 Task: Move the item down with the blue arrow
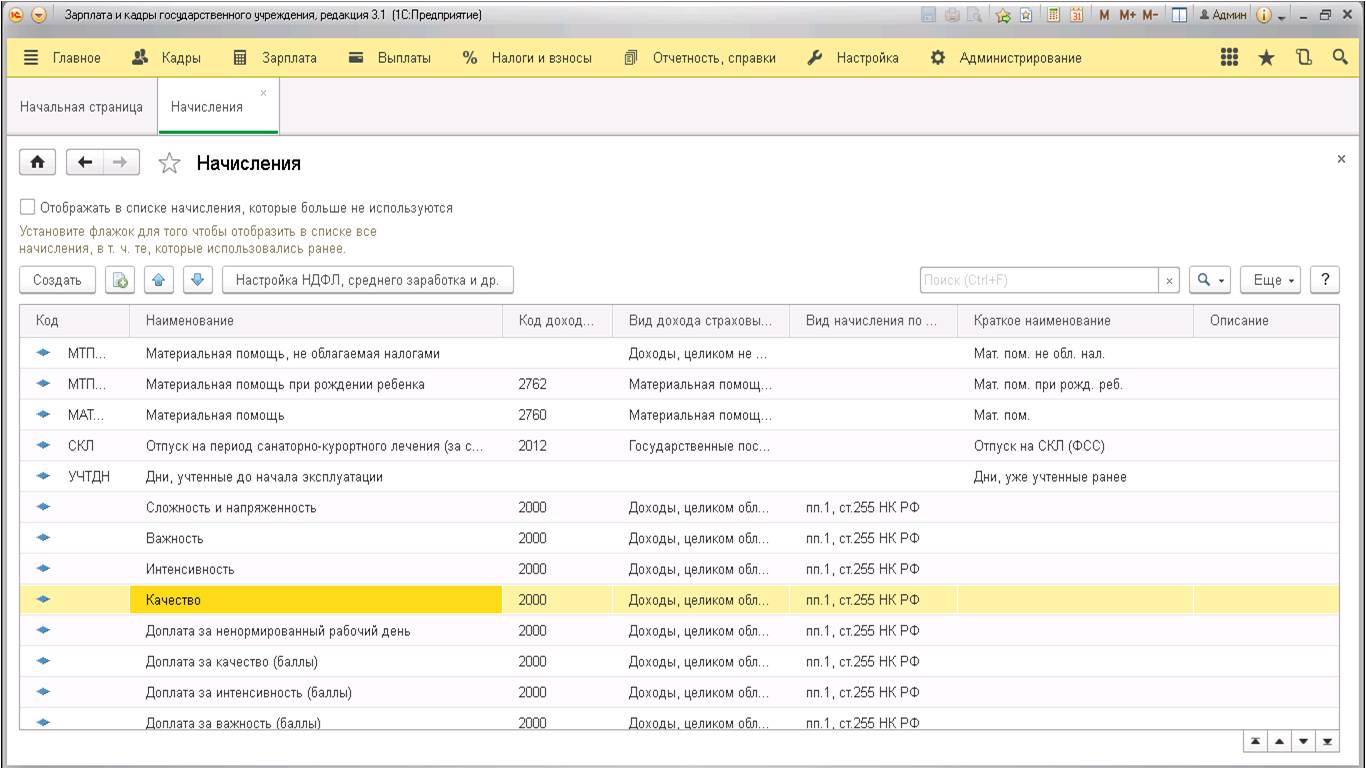pos(197,281)
